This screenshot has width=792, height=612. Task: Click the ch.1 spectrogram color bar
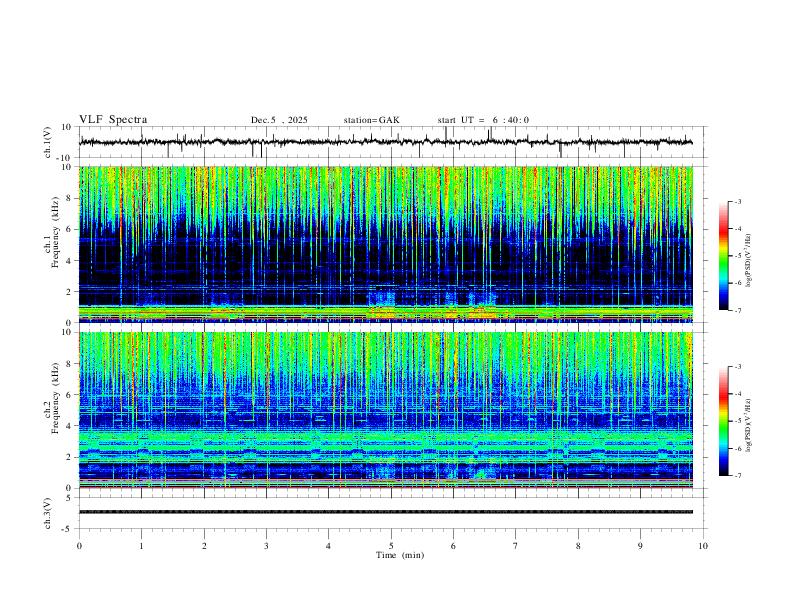tap(723, 256)
